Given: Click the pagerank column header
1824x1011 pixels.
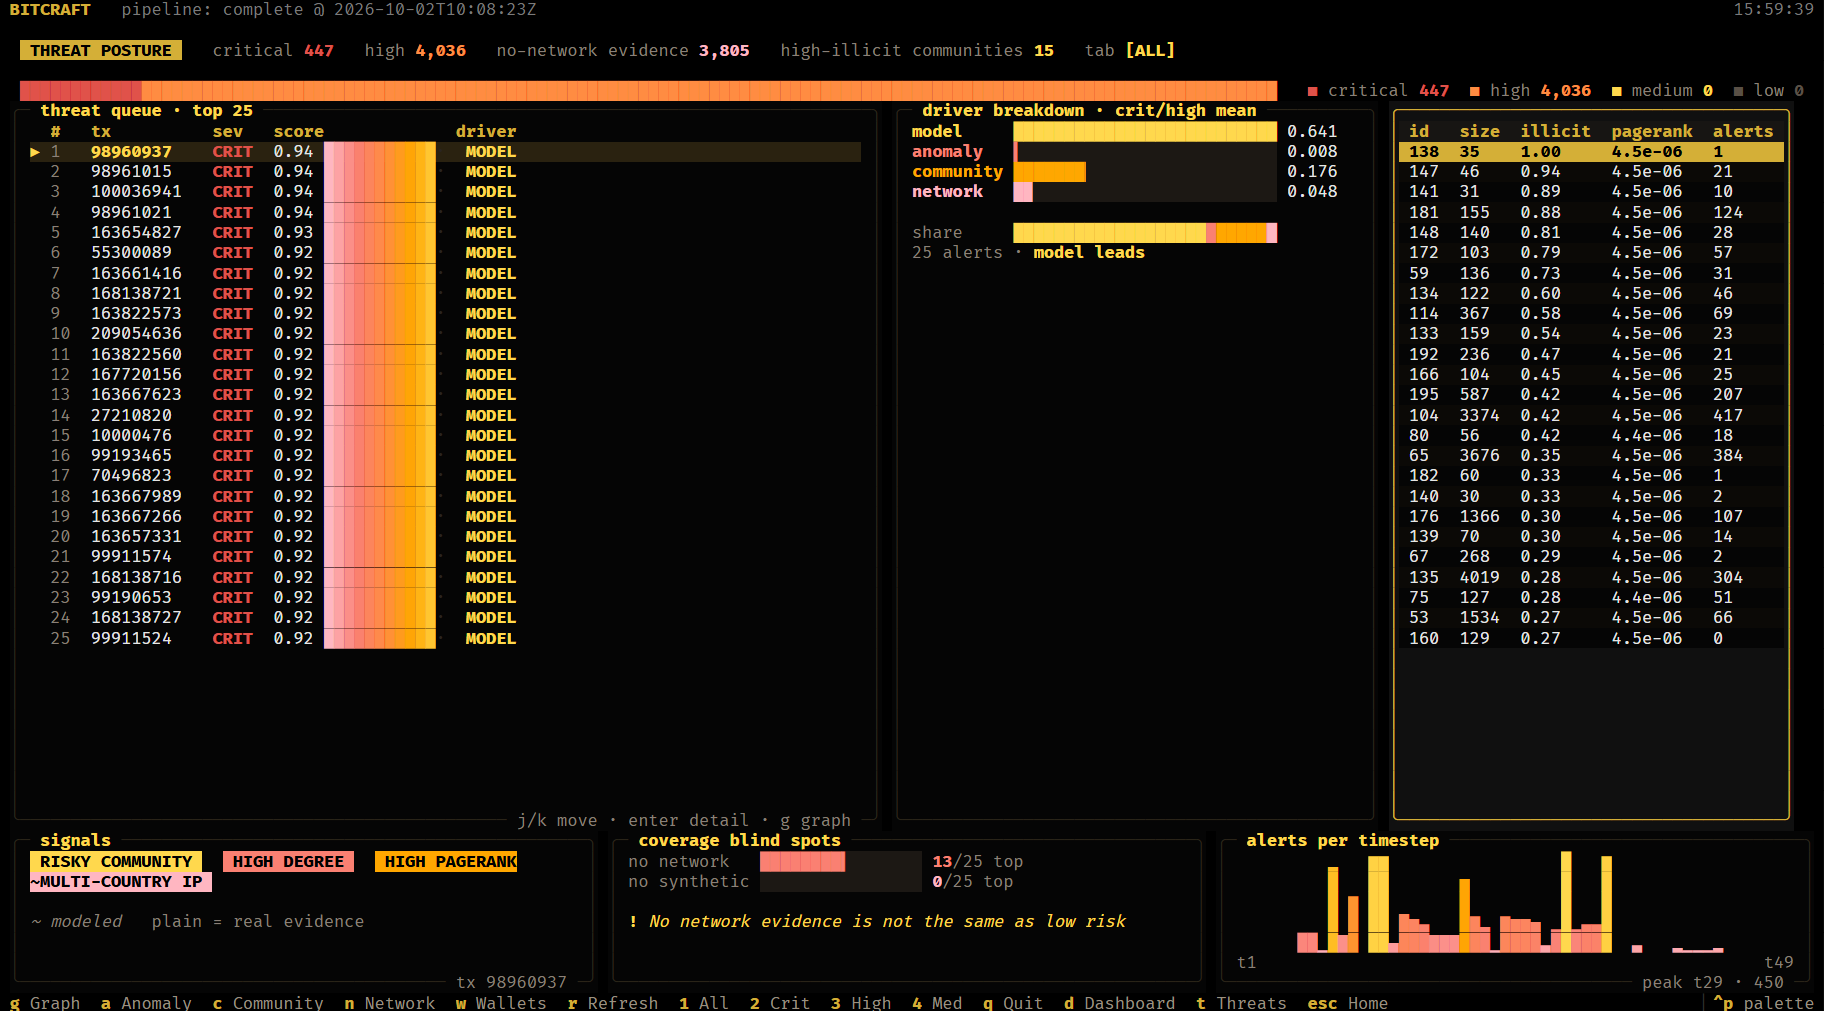Looking at the screenshot, I should coord(1652,131).
